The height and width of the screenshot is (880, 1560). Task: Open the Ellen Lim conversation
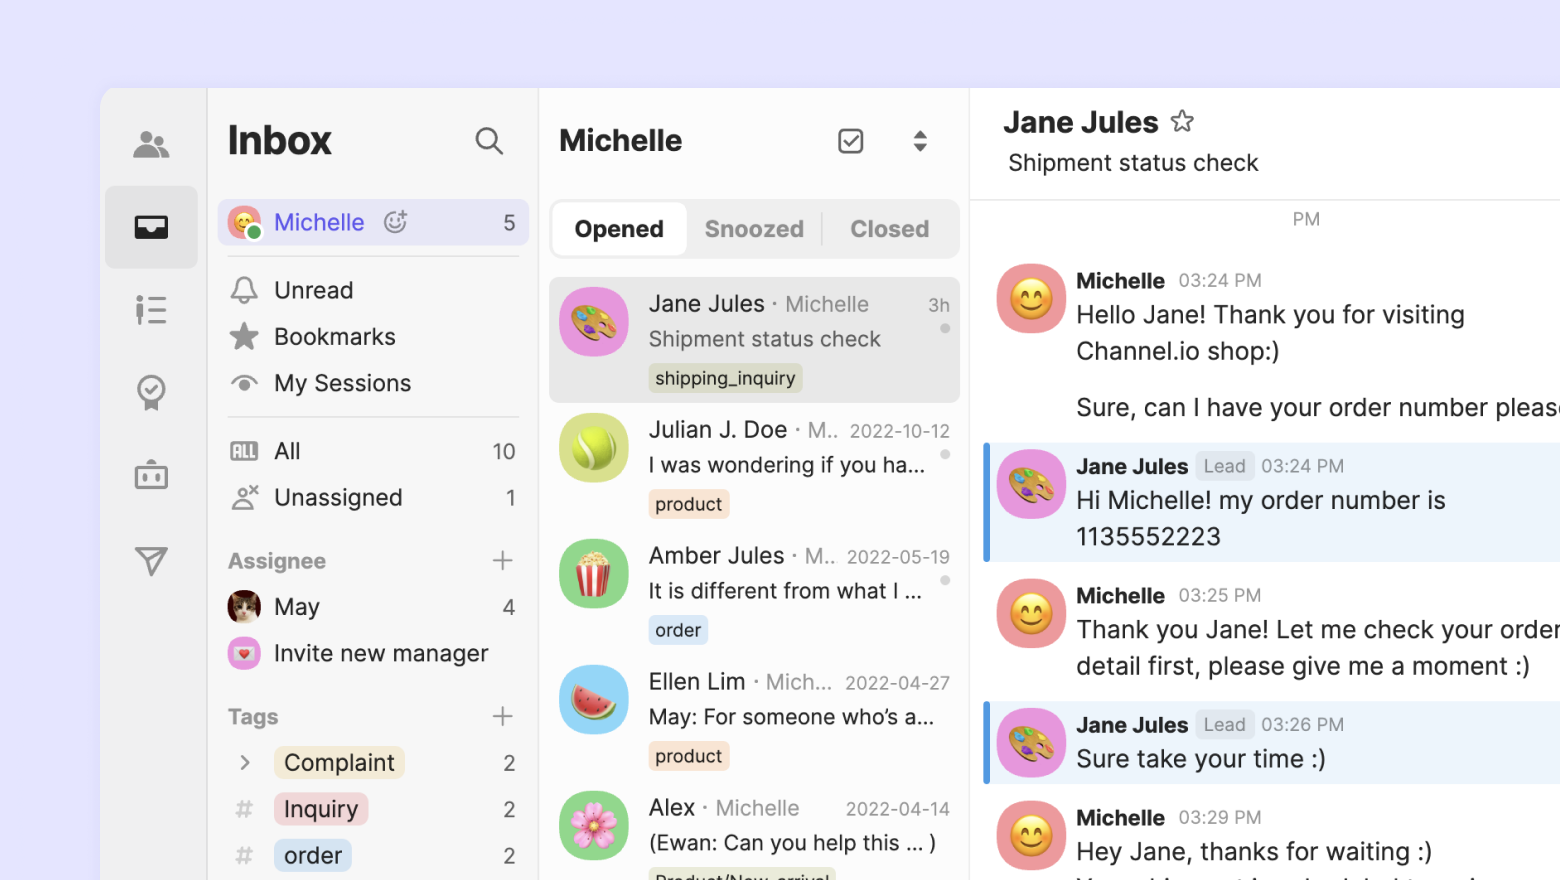pos(754,718)
